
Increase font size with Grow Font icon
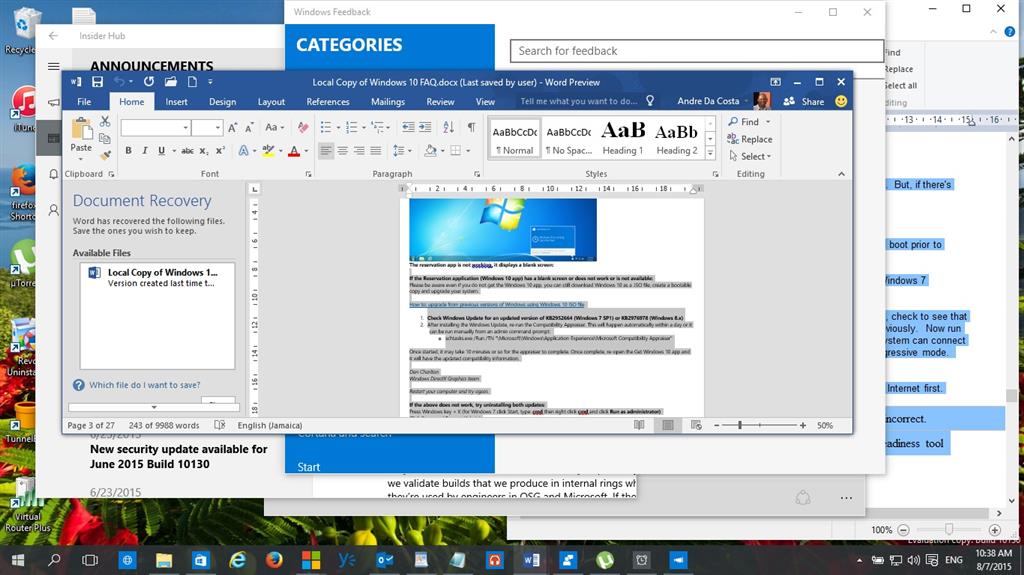point(232,127)
